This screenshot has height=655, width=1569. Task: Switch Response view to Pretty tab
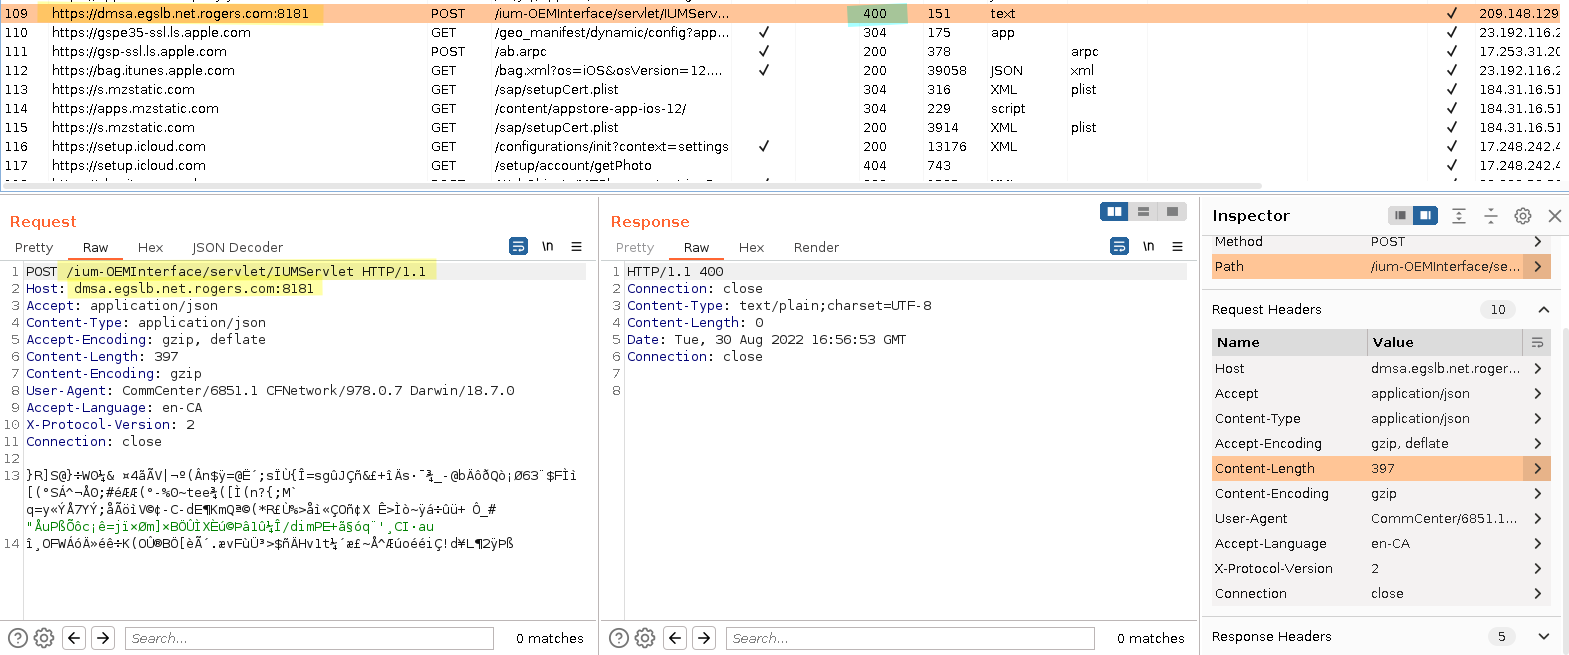tap(635, 247)
